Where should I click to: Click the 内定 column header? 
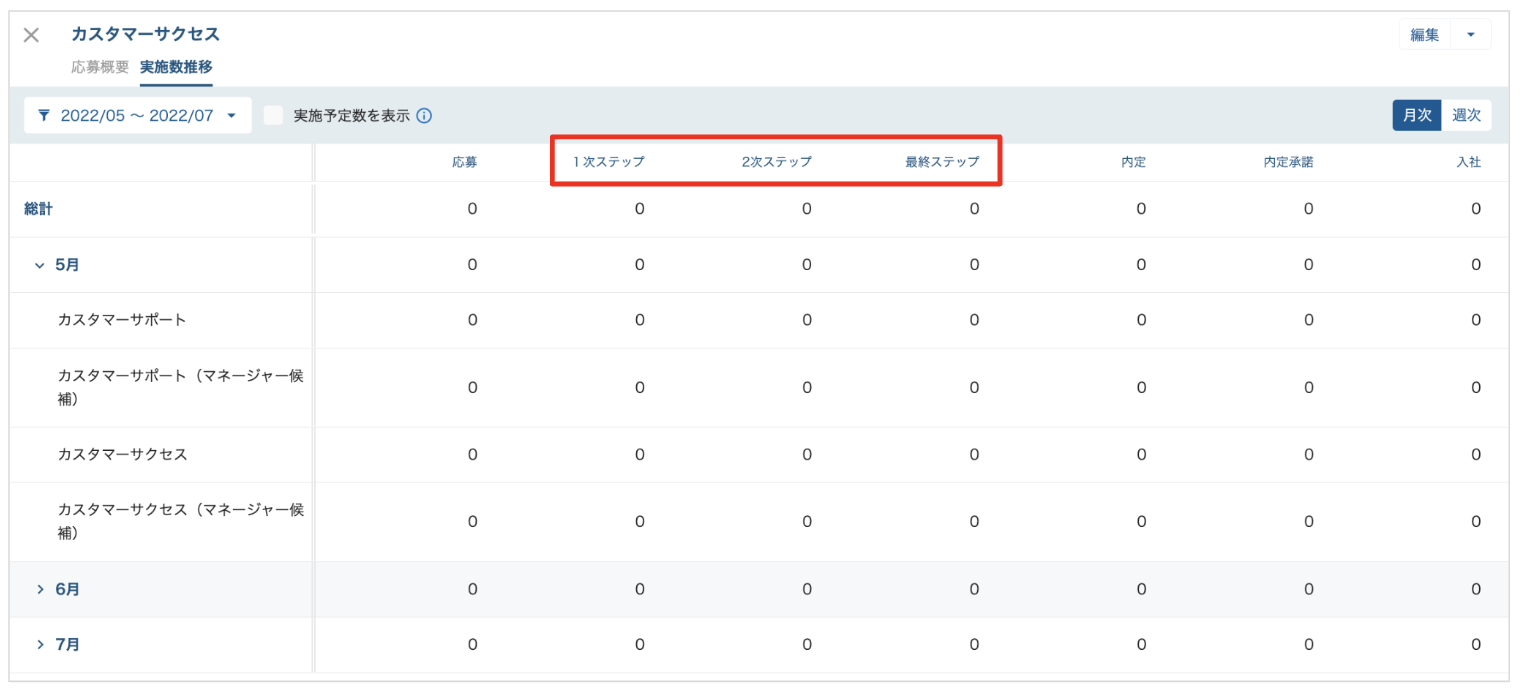tap(1133, 161)
